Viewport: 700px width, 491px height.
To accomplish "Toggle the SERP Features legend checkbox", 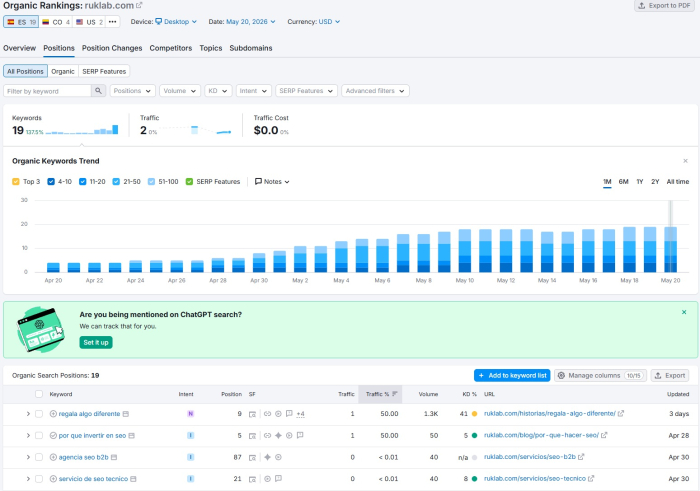I will (x=189, y=182).
